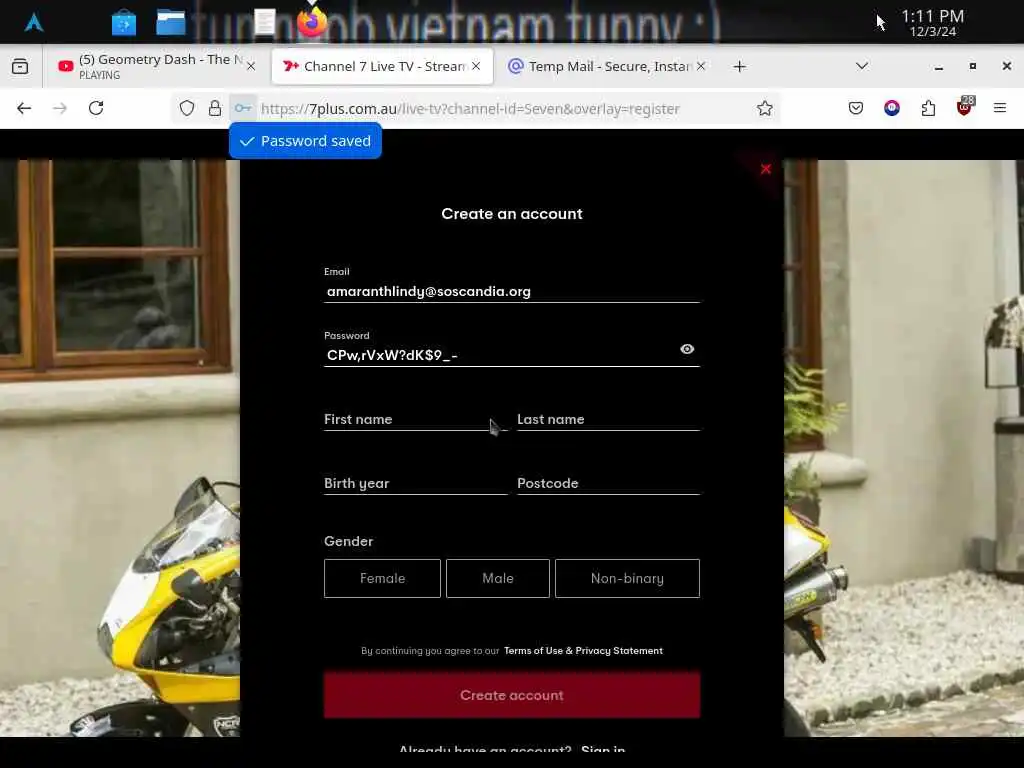Submit with the Create account button
Viewport: 1024px width, 768px height.
[x=512, y=696]
